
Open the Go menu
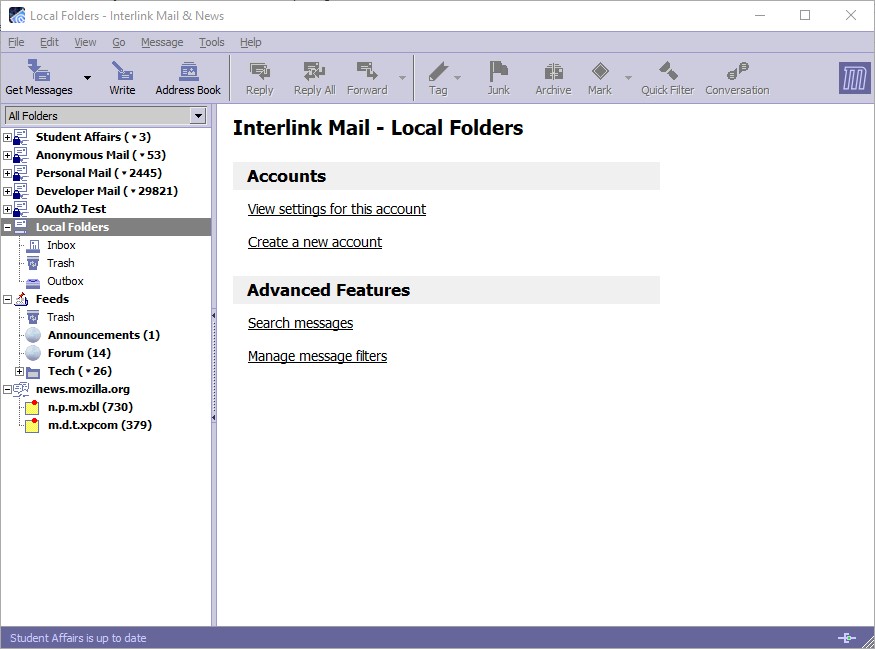[119, 42]
